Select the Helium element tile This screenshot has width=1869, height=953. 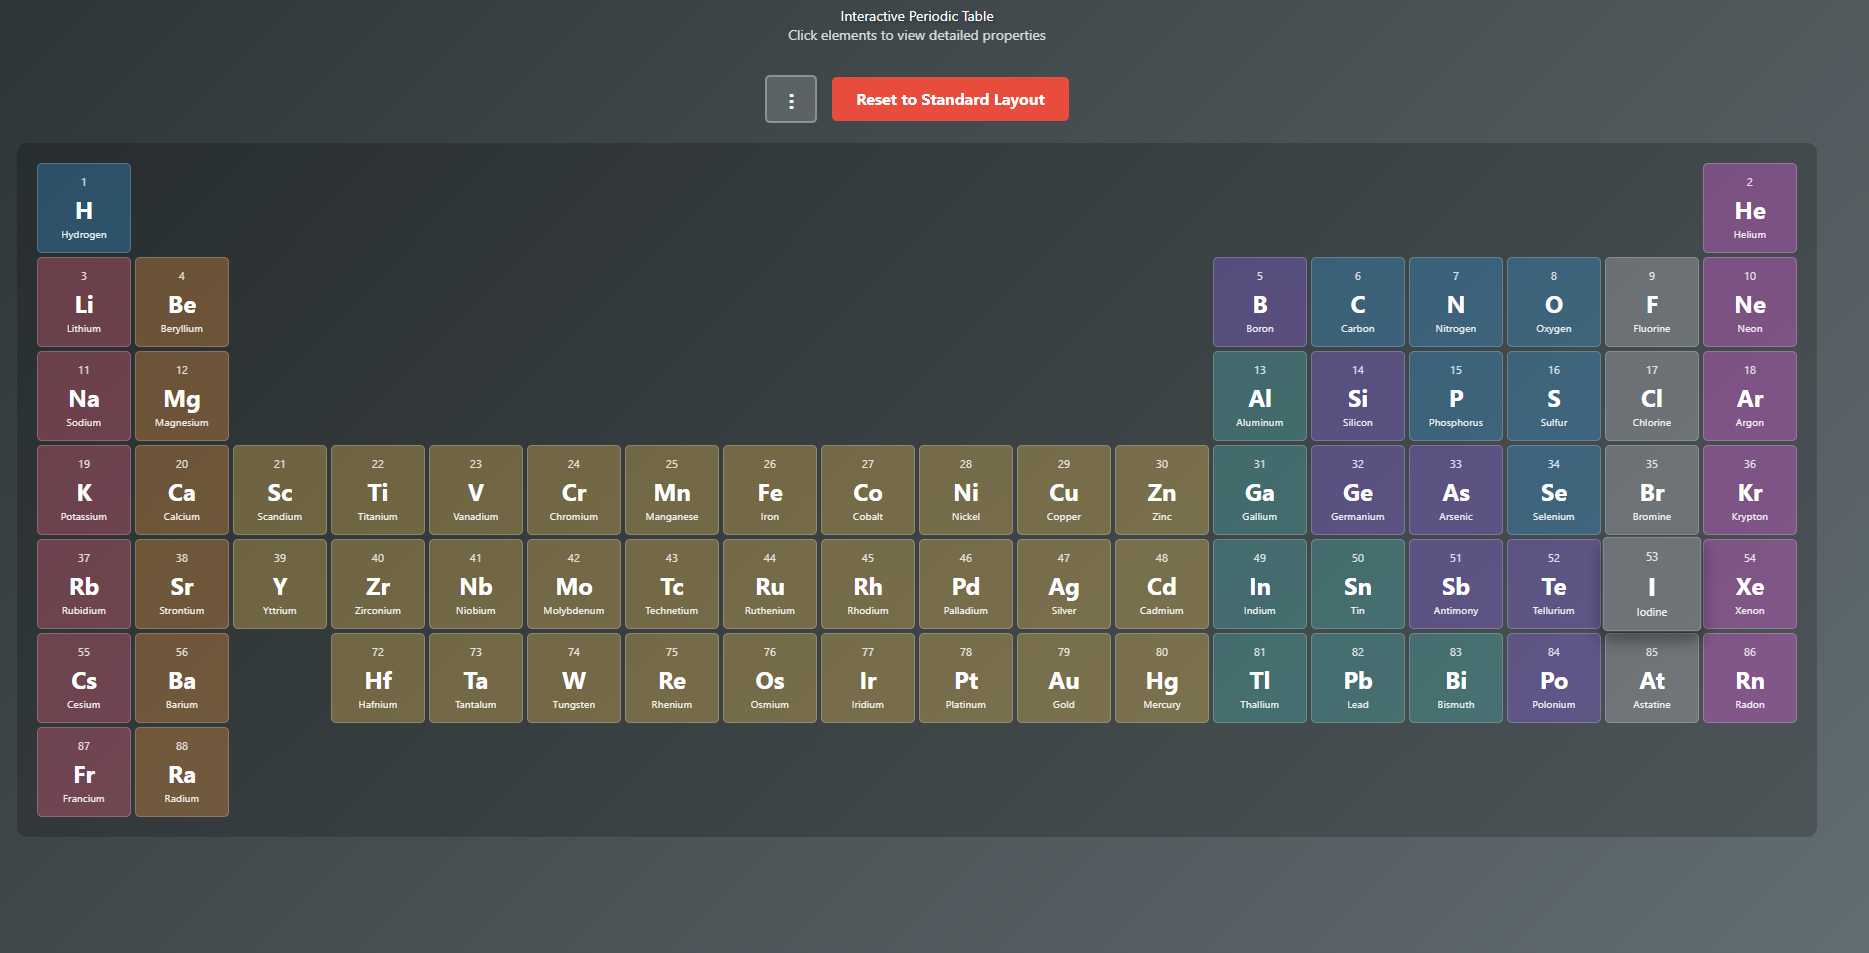(1750, 208)
